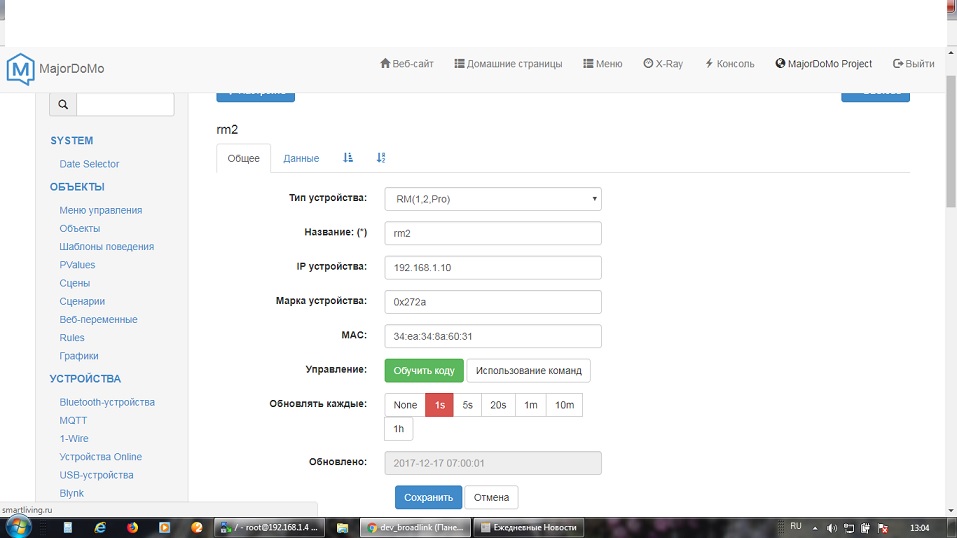Click Выйти to log out
The height and width of the screenshot is (538, 957).
pyautogui.click(x=914, y=64)
